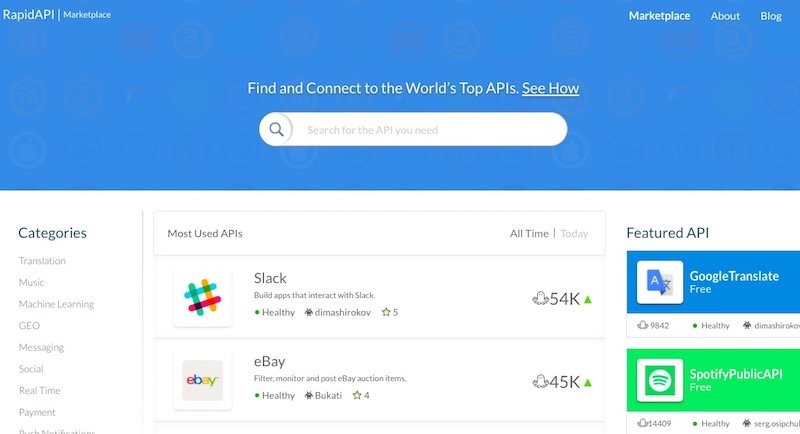The width and height of the screenshot is (800, 434).
Task: Open the Slack logo thumbnail
Action: coord(202,298)
